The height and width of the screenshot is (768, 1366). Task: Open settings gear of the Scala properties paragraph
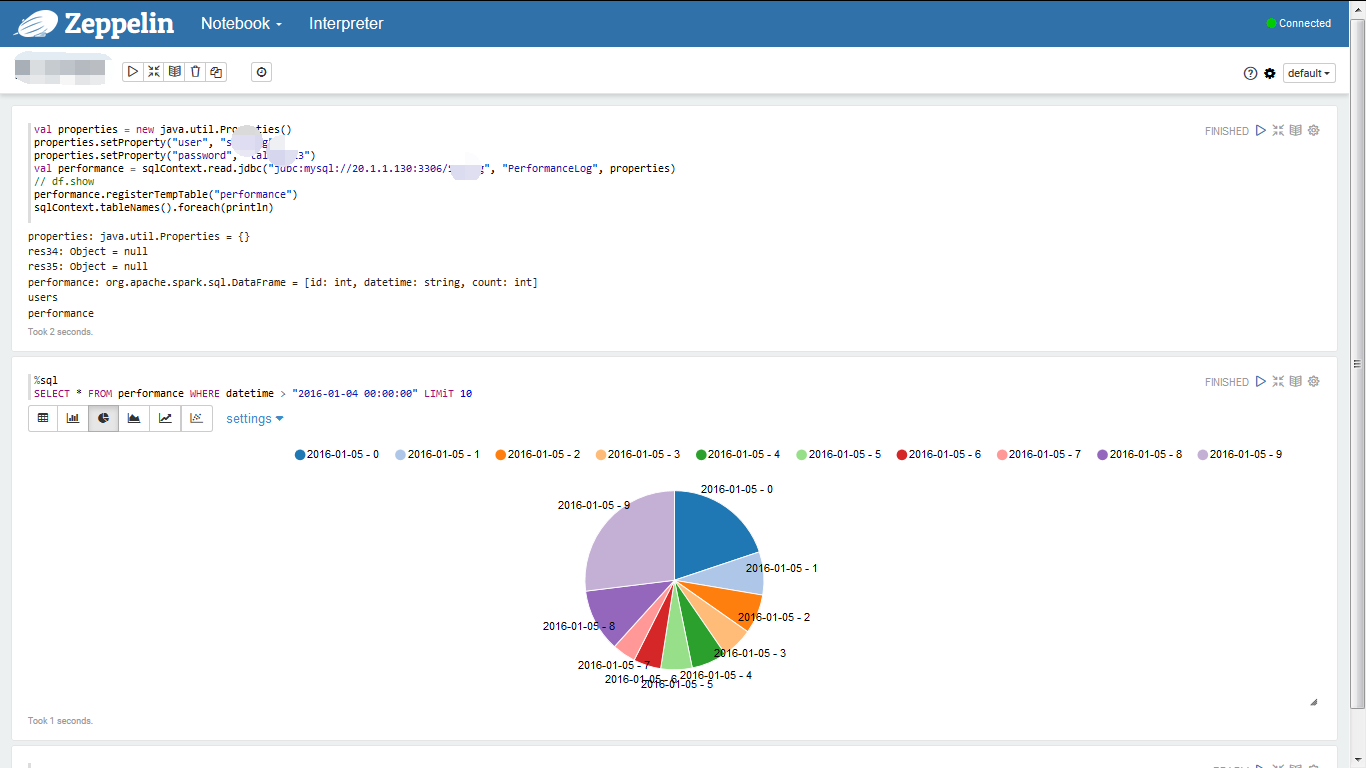point(1314,130)
